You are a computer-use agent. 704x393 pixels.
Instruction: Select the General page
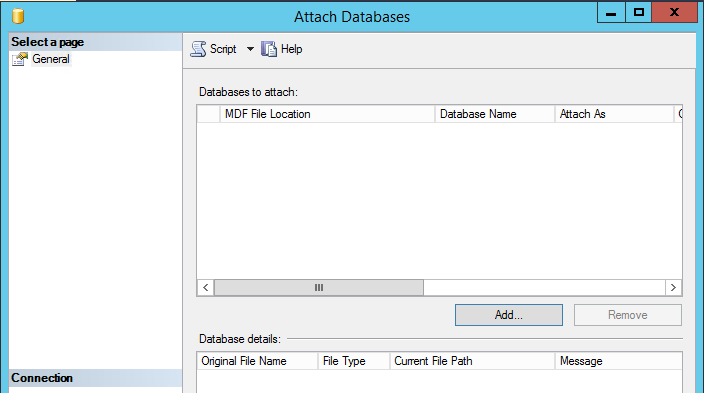(51, 59)
